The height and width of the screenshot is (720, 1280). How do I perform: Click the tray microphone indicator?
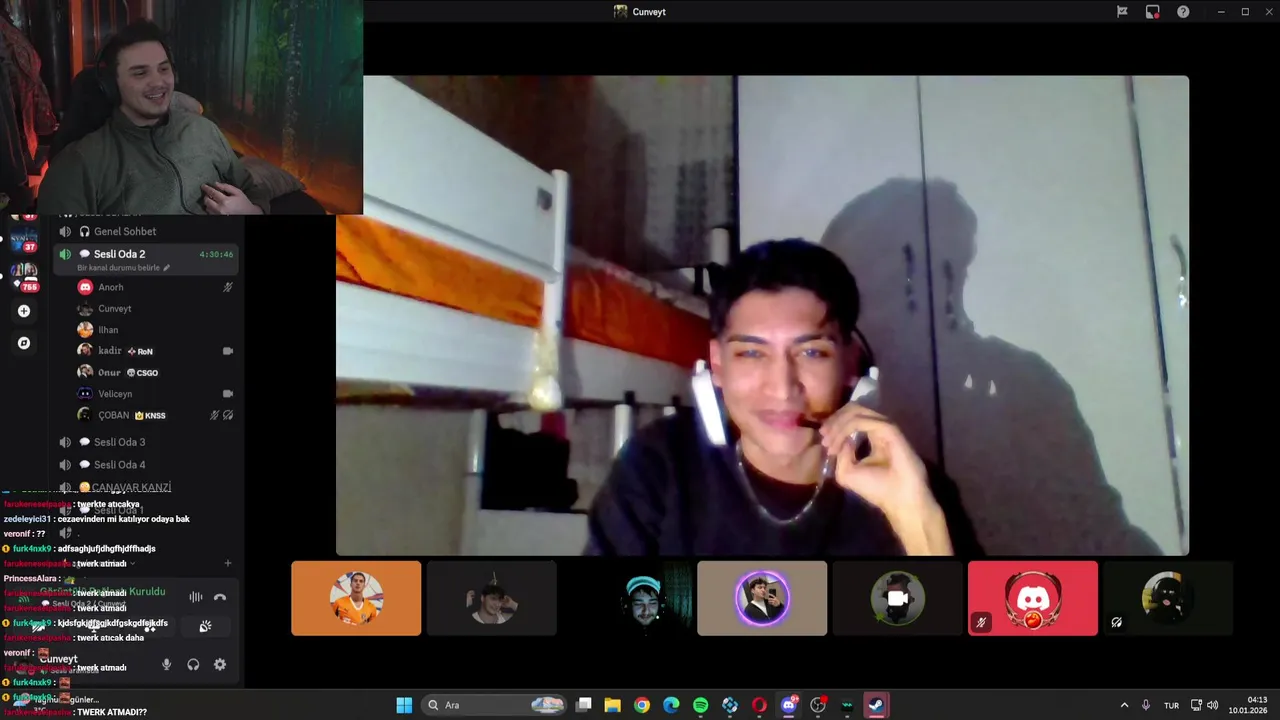1146,705
